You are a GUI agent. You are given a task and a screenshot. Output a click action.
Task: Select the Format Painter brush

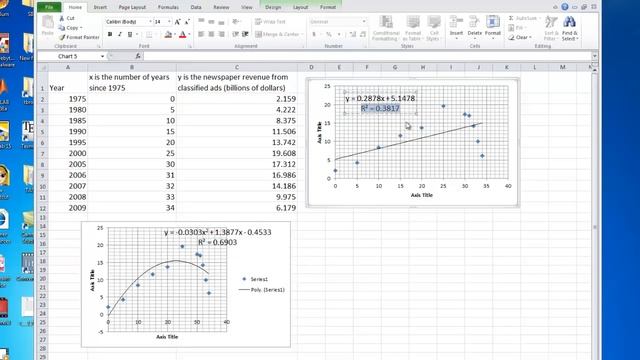point(62,37)
